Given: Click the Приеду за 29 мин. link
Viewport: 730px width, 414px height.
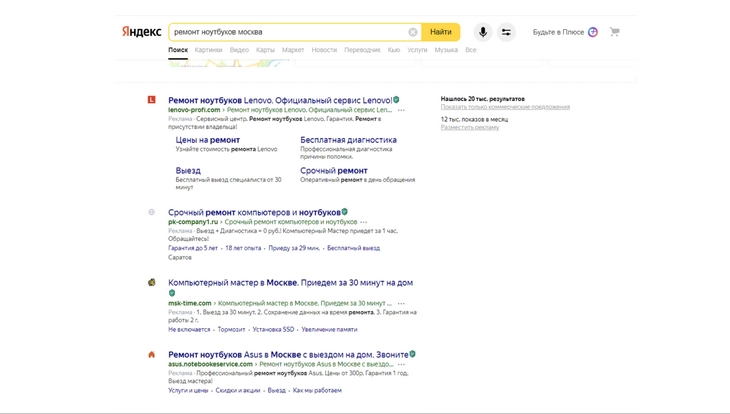Looking at the screenshot, I should pos(294,248).
